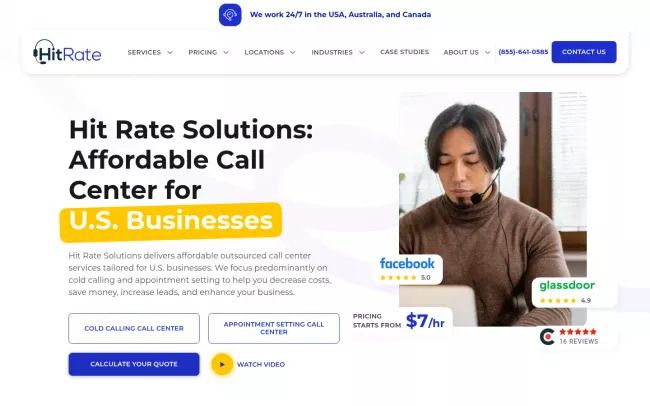Click the Calculate Your Quote button

pos(134,364)
